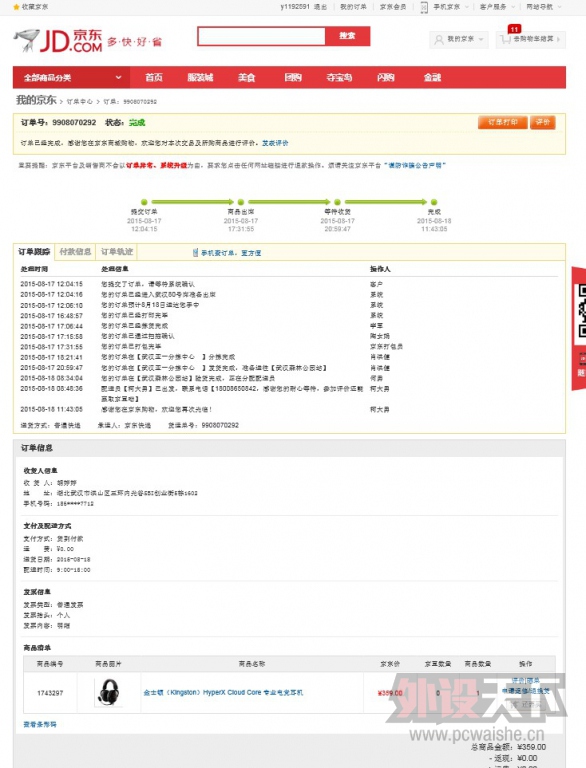Click the headset product thumbnail
Image resolution: width=586 pixels, height=768 pixels.
click(x=108, y=692)
